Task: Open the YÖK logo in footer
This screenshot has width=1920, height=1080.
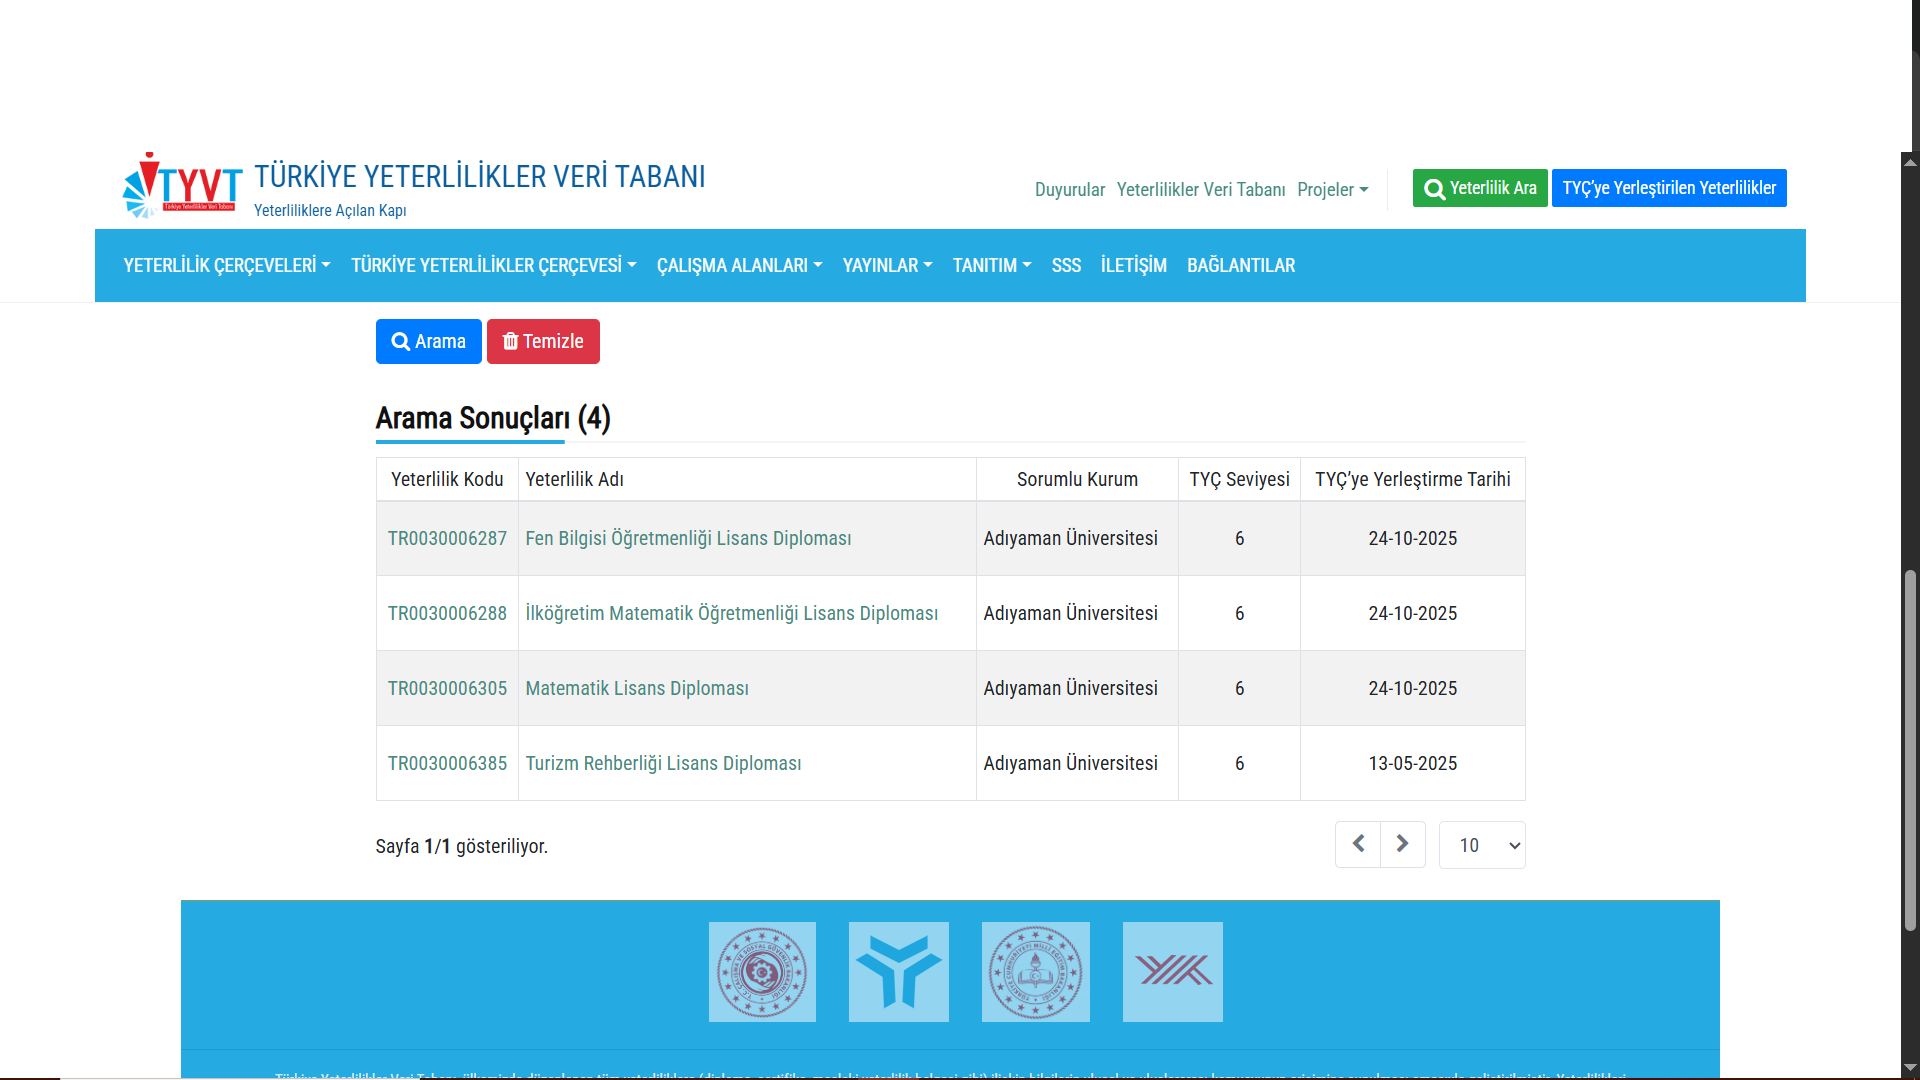Action: pyautogui.click(x=1172, y=972)
